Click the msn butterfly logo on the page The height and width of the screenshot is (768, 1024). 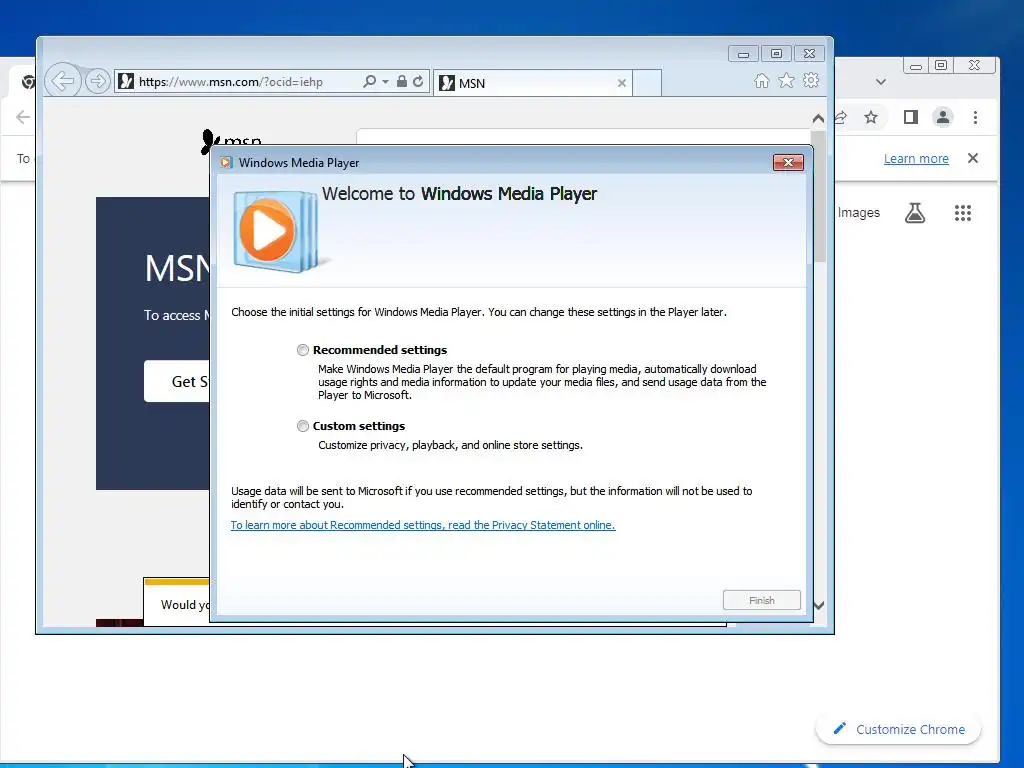coord(209,142)
